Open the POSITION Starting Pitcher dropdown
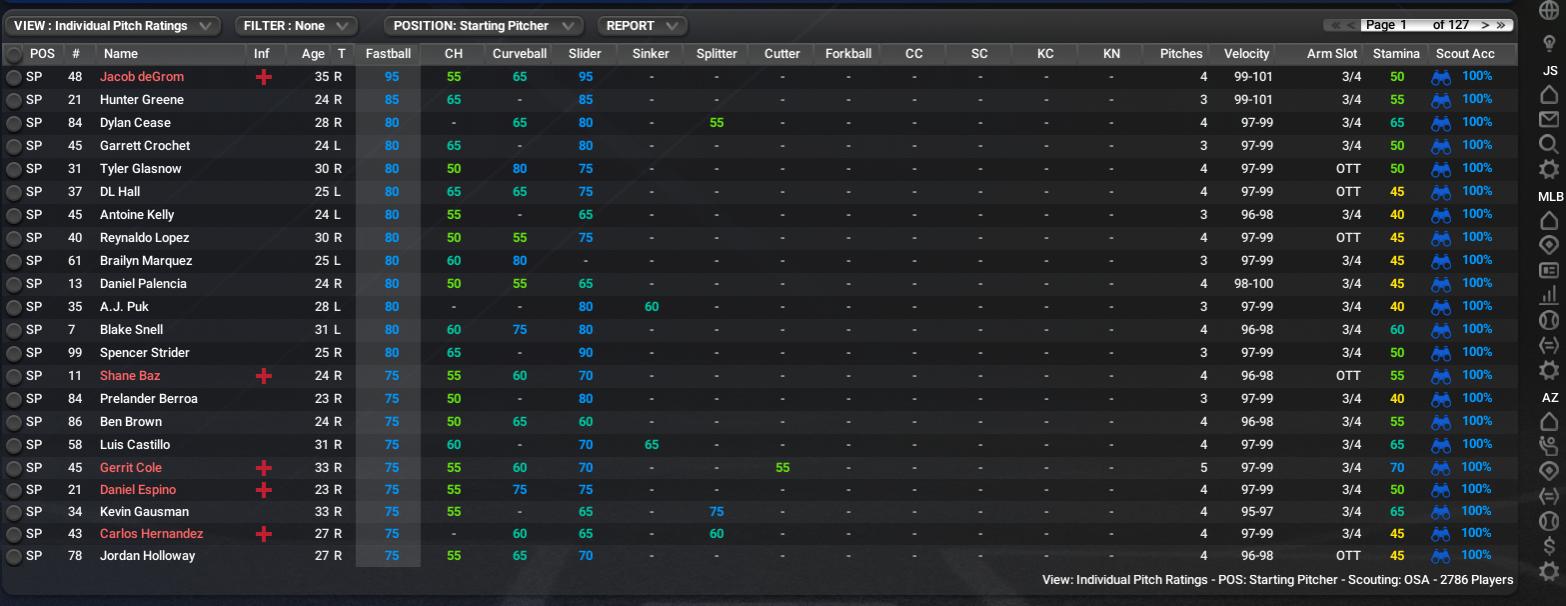The image size is (1566, 606). click(x=483, y=26)
